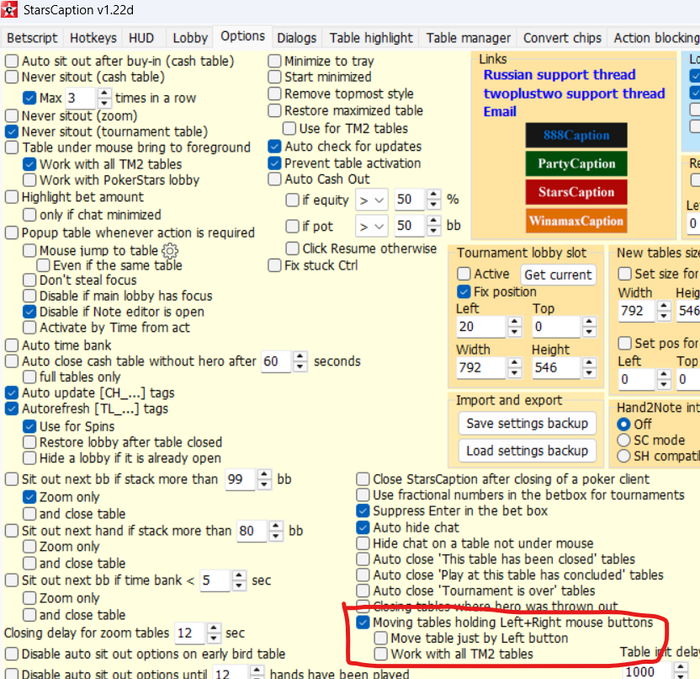Click Sit out next hand stack value field
The width and height of the screenshot is (700, 679).
tap(252, 531)
